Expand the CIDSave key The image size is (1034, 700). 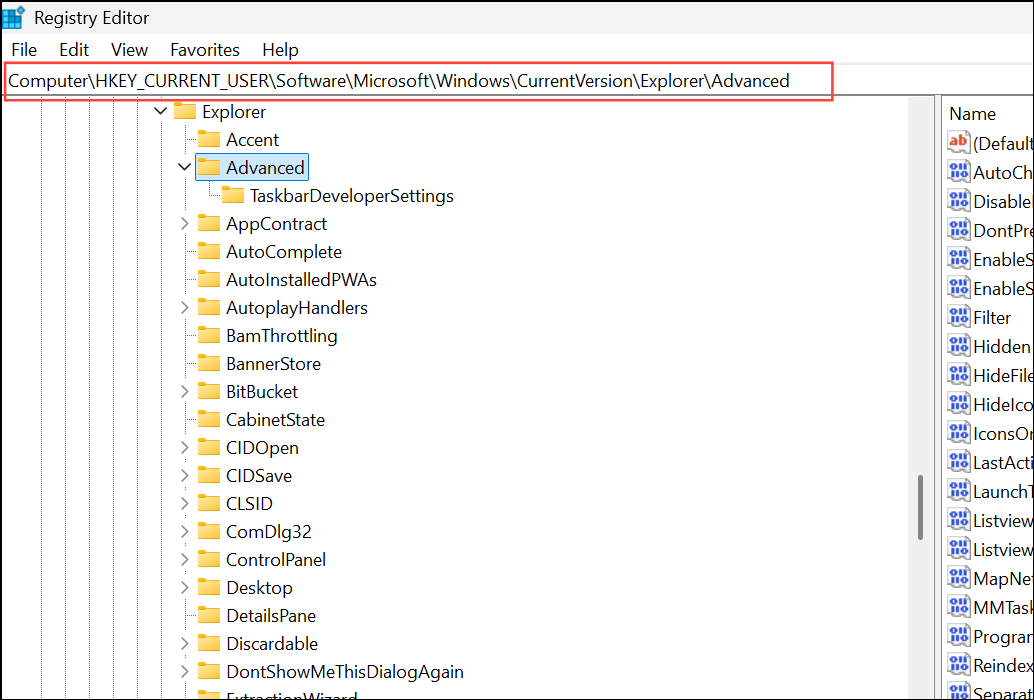pyautogui.click(x=185, y=476)
